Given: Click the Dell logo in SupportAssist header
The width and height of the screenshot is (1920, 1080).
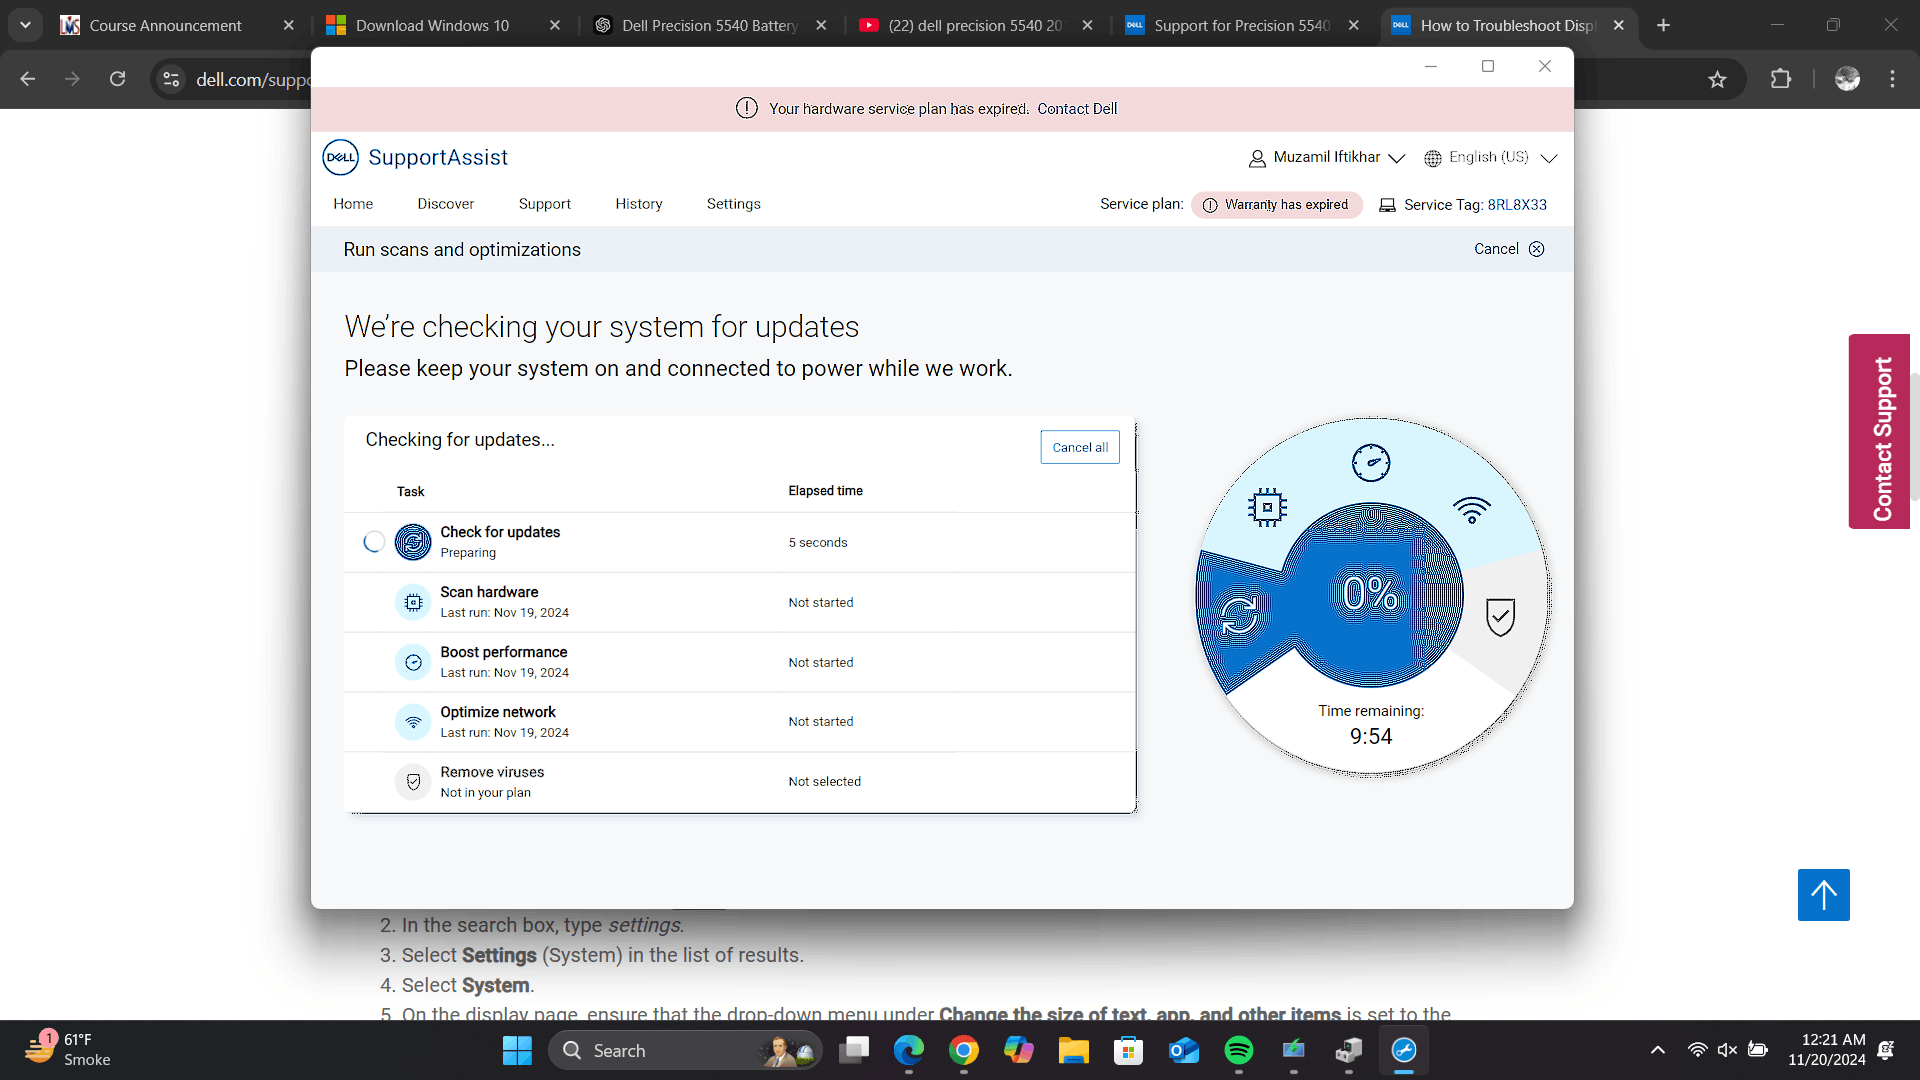Looking at the screenshot, I should [340, 158].
